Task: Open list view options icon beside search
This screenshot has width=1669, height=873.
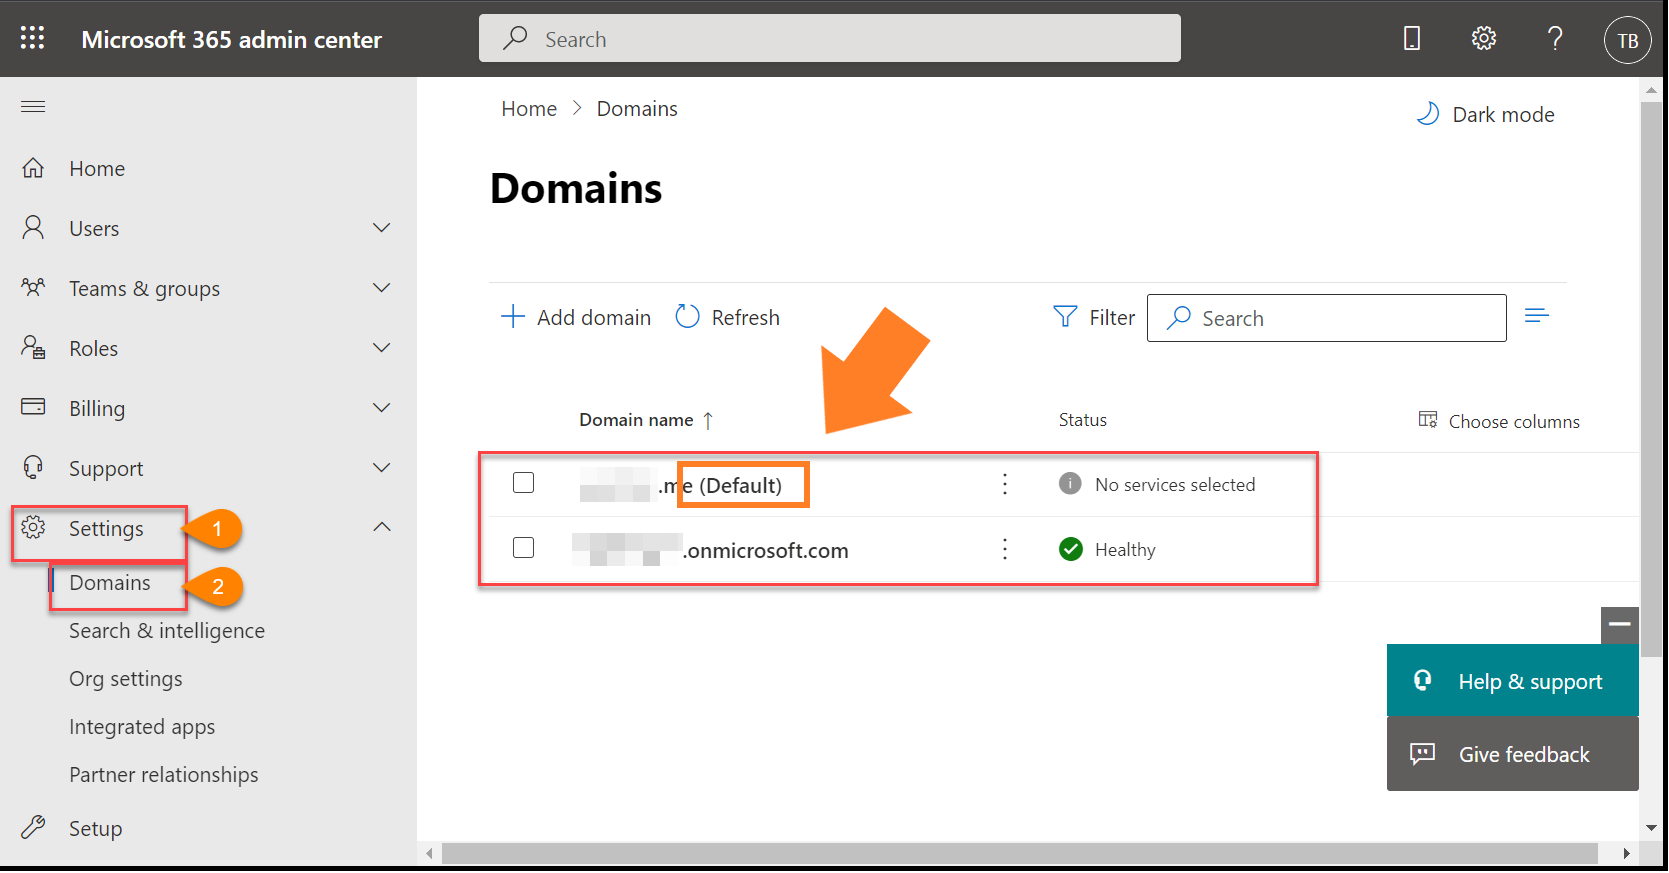Action: 1536,316
